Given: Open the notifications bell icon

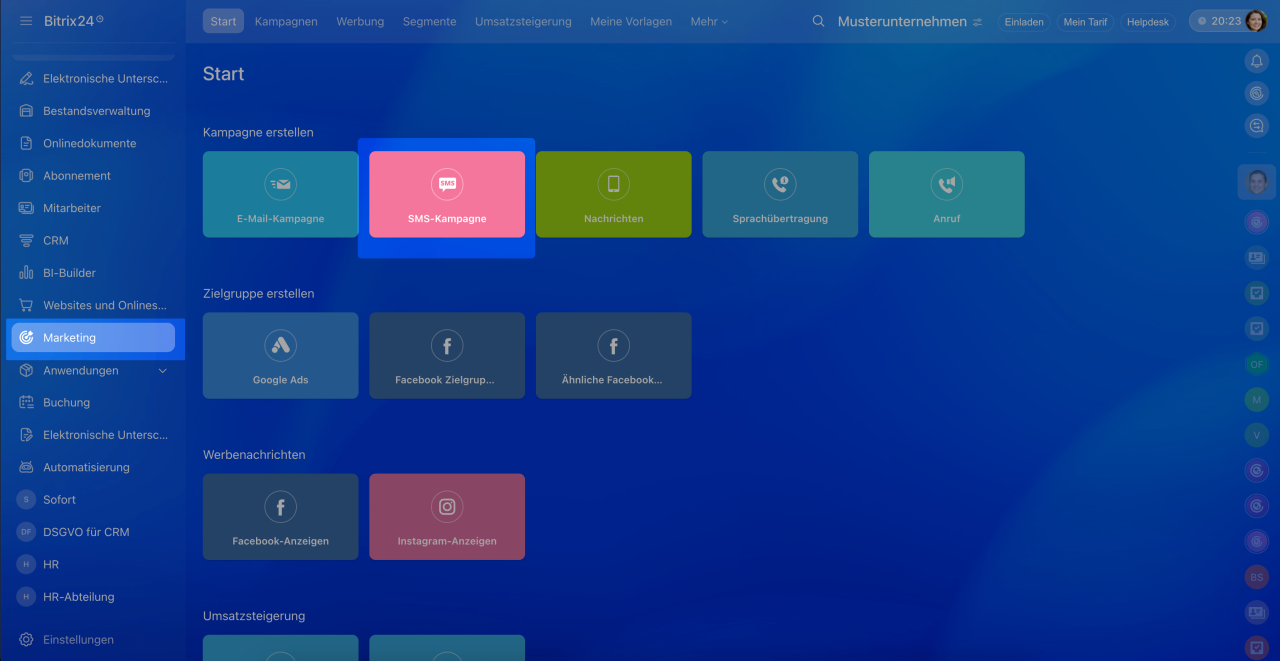Looking at the screenshot, I should (x=1257, y=61).
